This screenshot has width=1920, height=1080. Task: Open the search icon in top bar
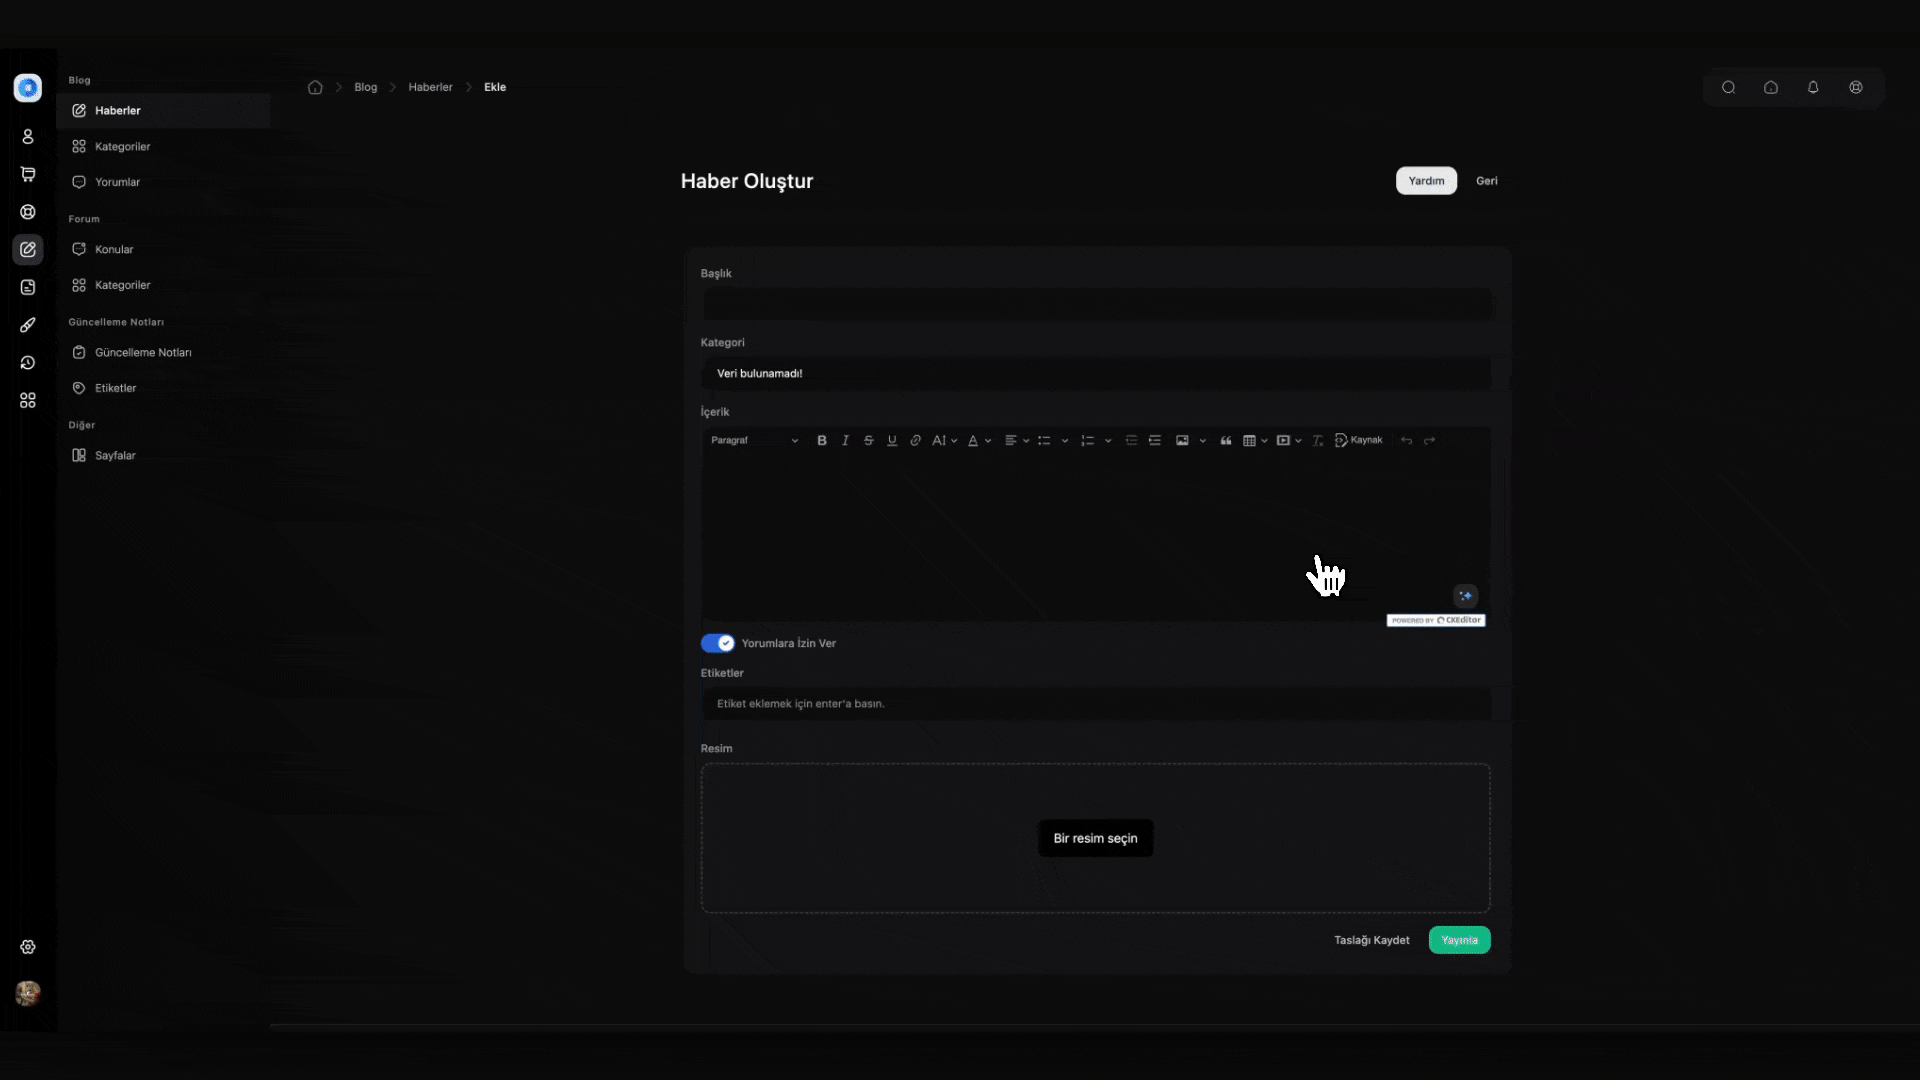(x=1728, y=87)
